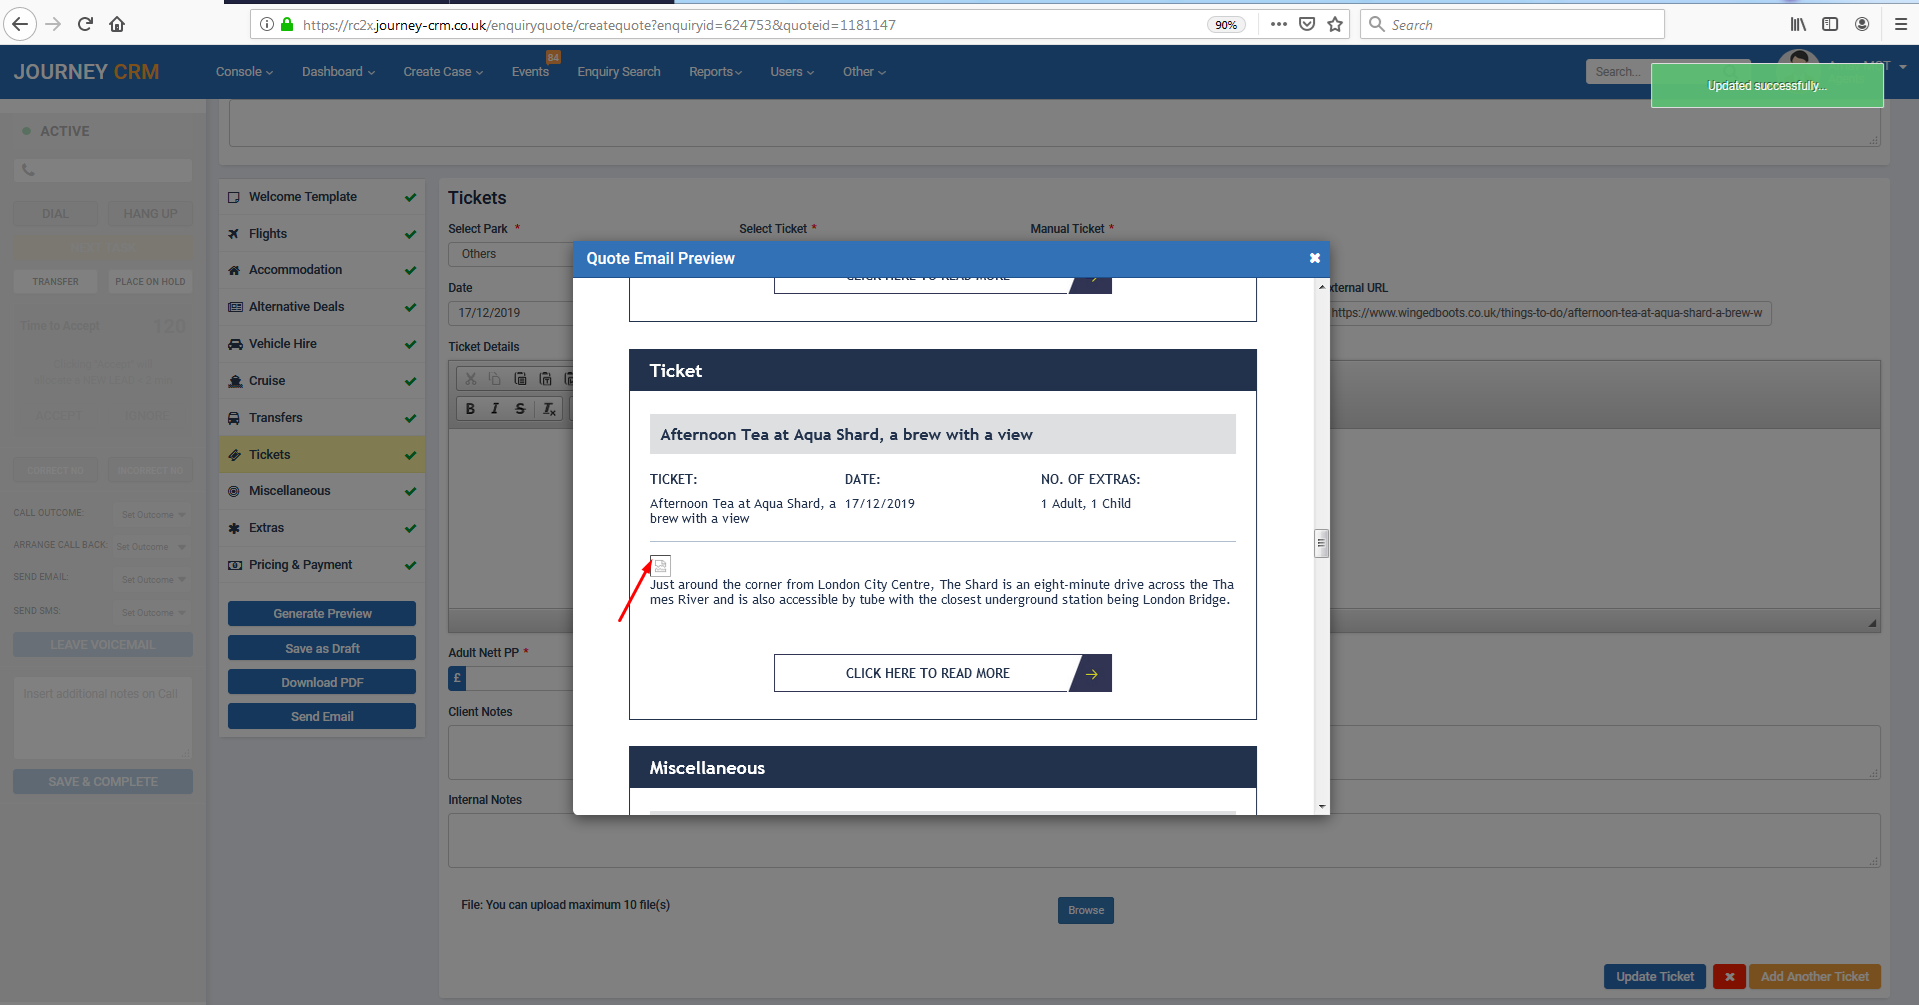Select the Transfers section
The width and height of the screenshot is (1919, 1005).
coord(322,418)
